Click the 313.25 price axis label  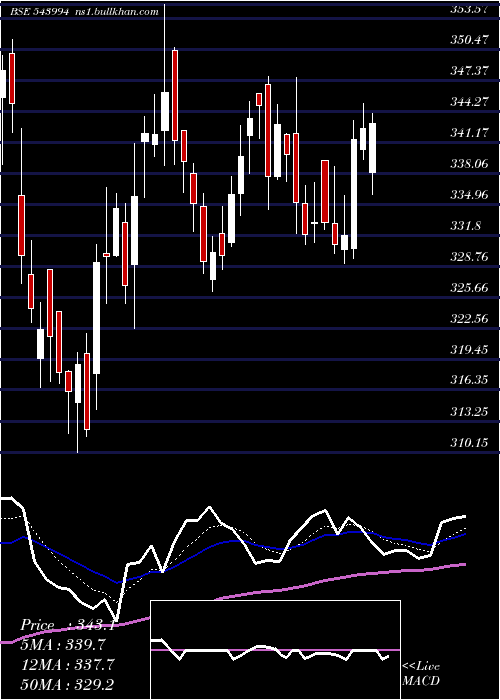point(468,412)
